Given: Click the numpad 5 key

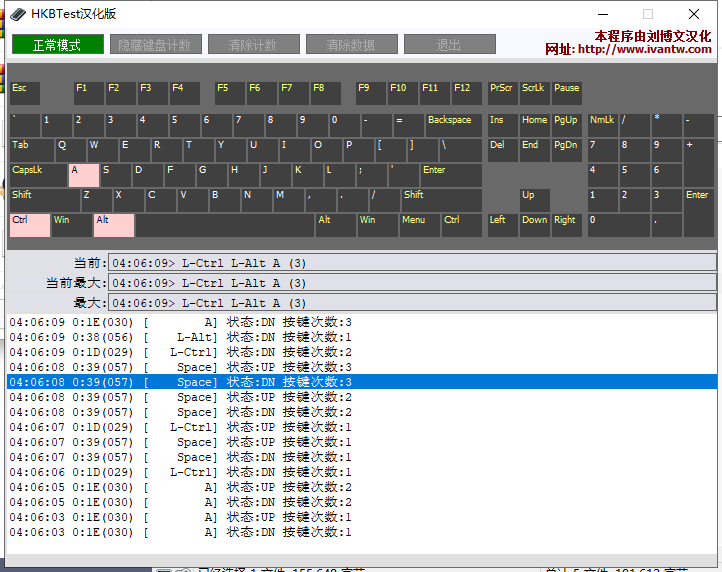Looking at the screenshot, I should (x=635, y=175).
